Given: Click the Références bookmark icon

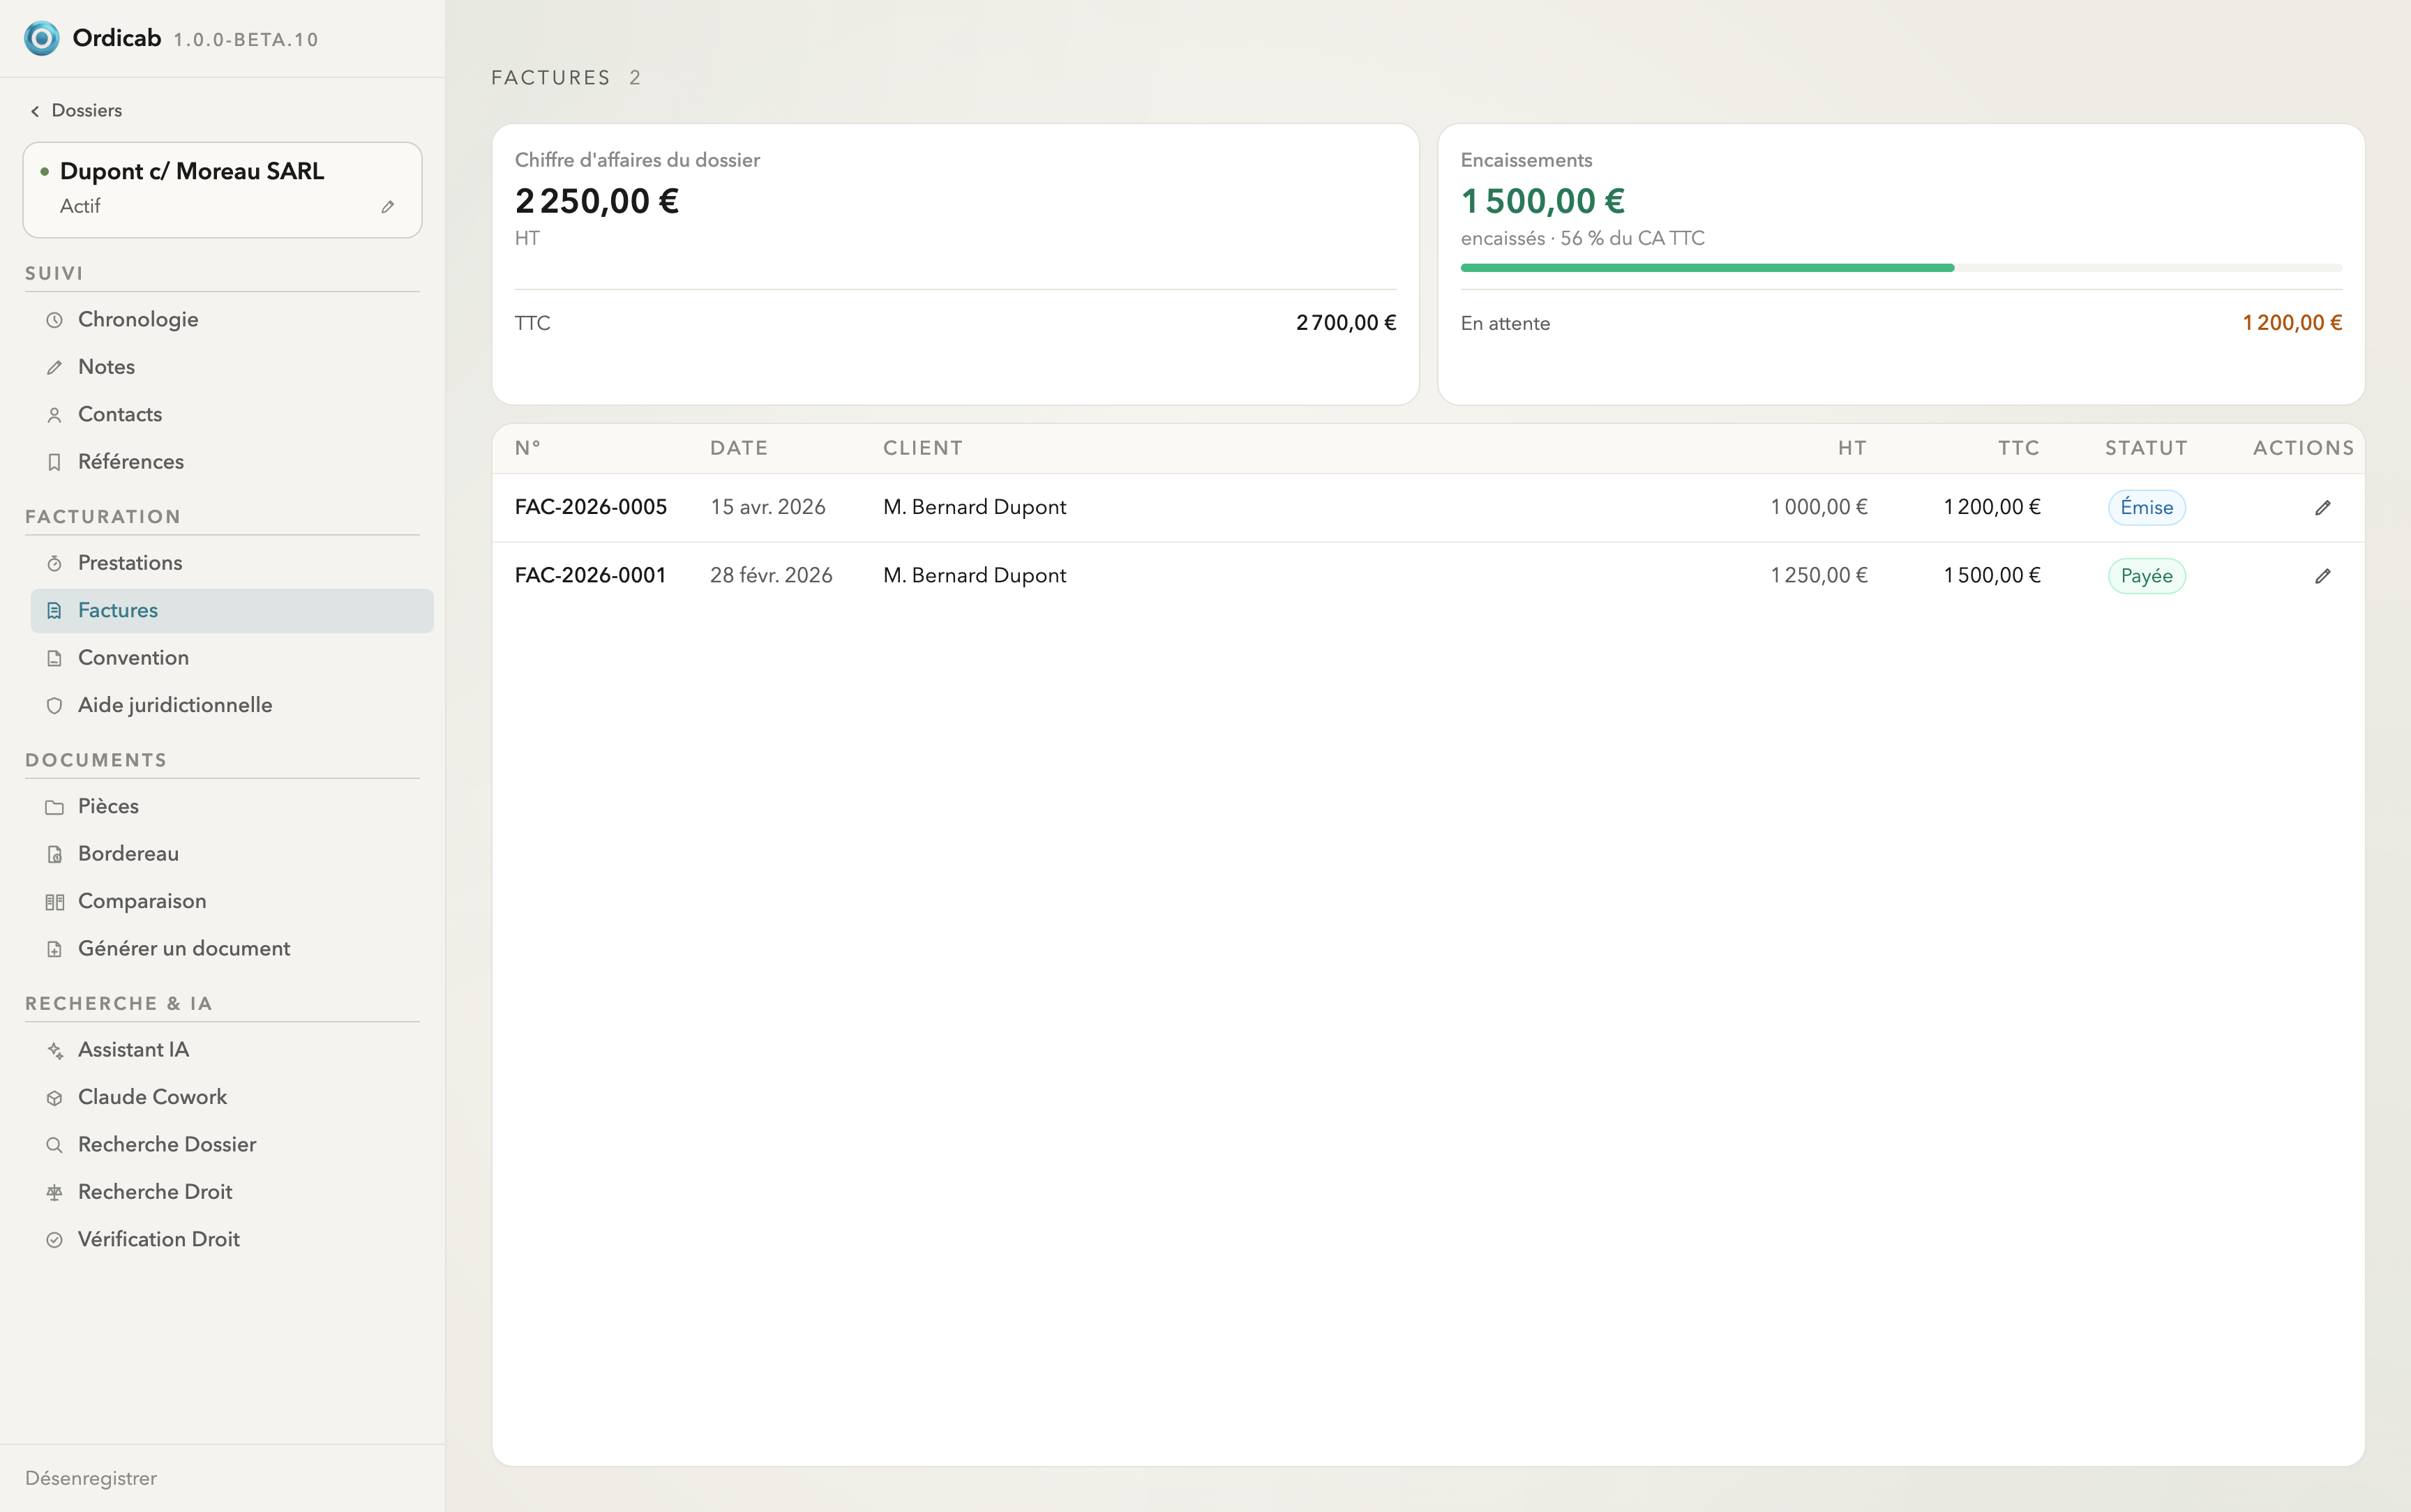Looking at the screenshot, I should coord(55,462).
